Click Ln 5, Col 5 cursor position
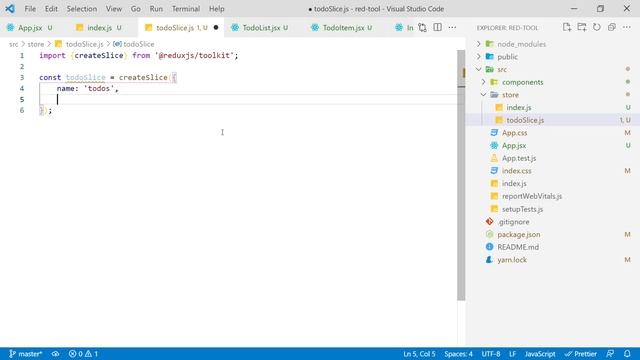 (x=419, y=354)
